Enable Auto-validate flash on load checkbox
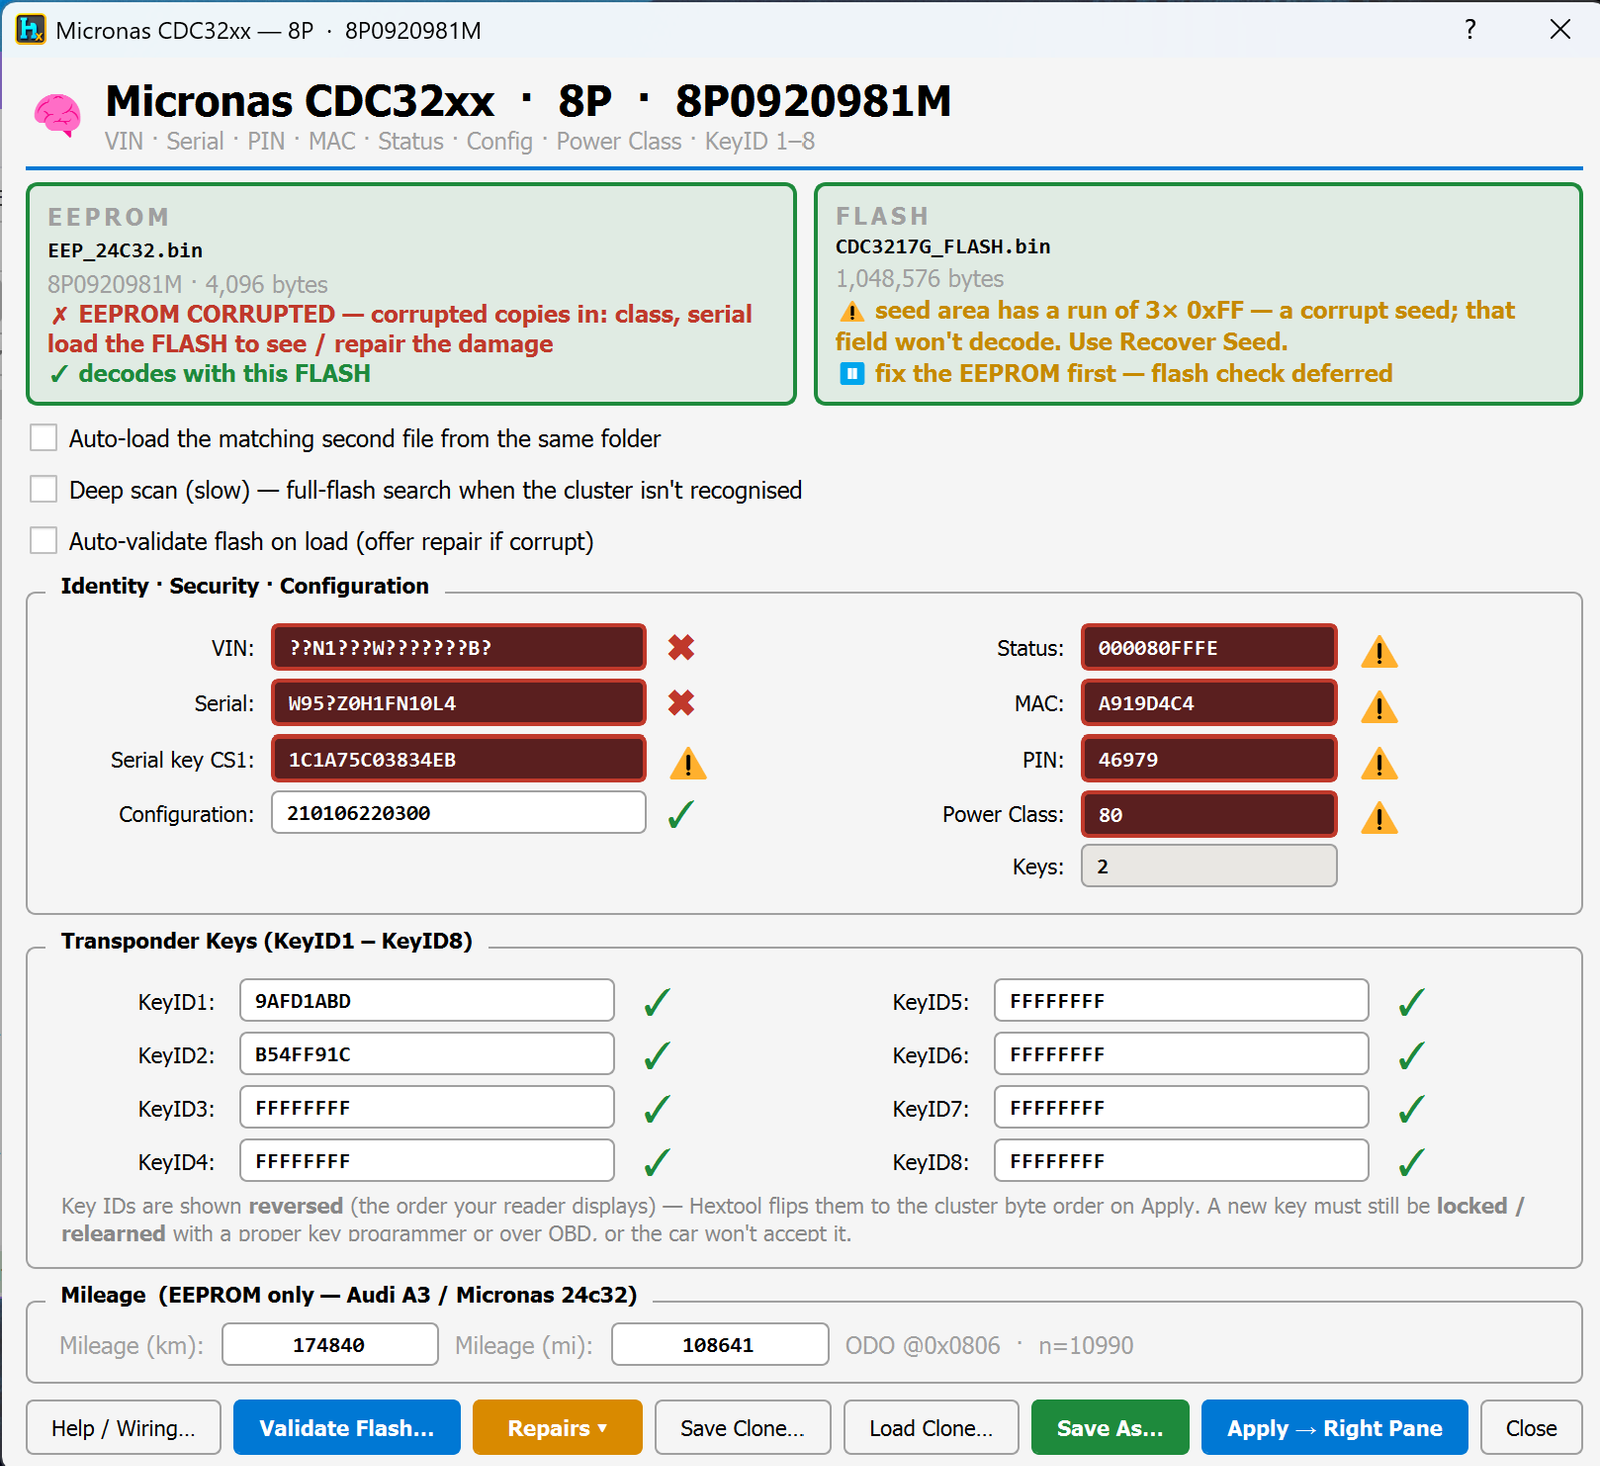This screenshot has height=1466, width=1600. point(43,541)
